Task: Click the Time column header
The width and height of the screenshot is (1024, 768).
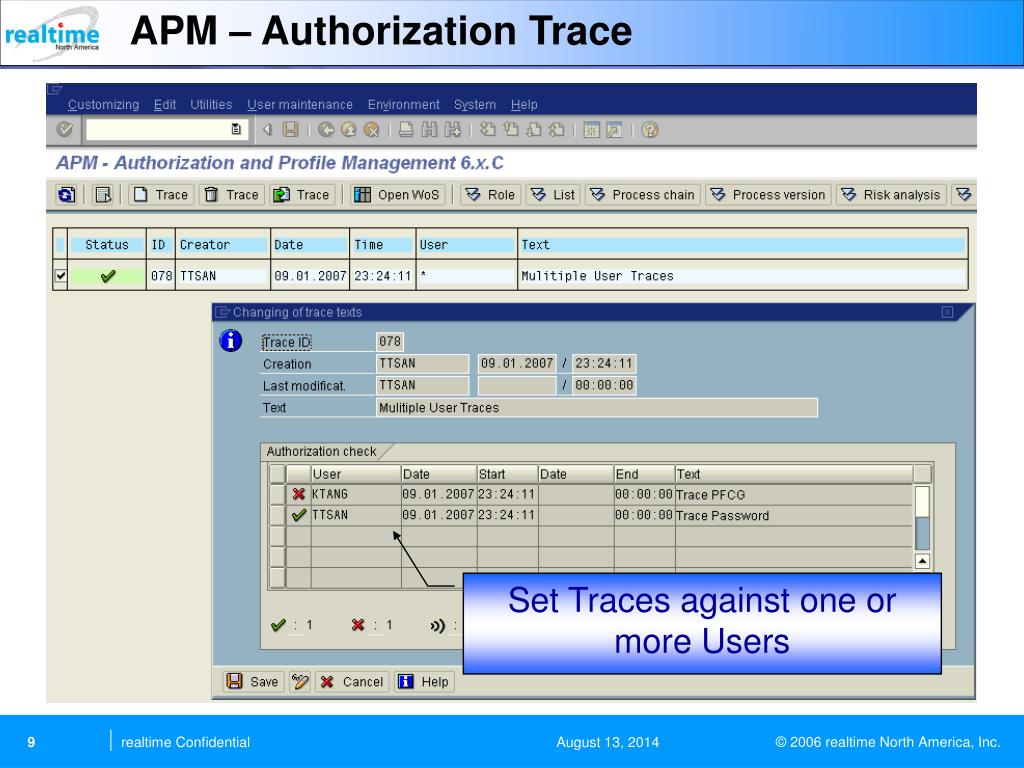Action: 383,245
